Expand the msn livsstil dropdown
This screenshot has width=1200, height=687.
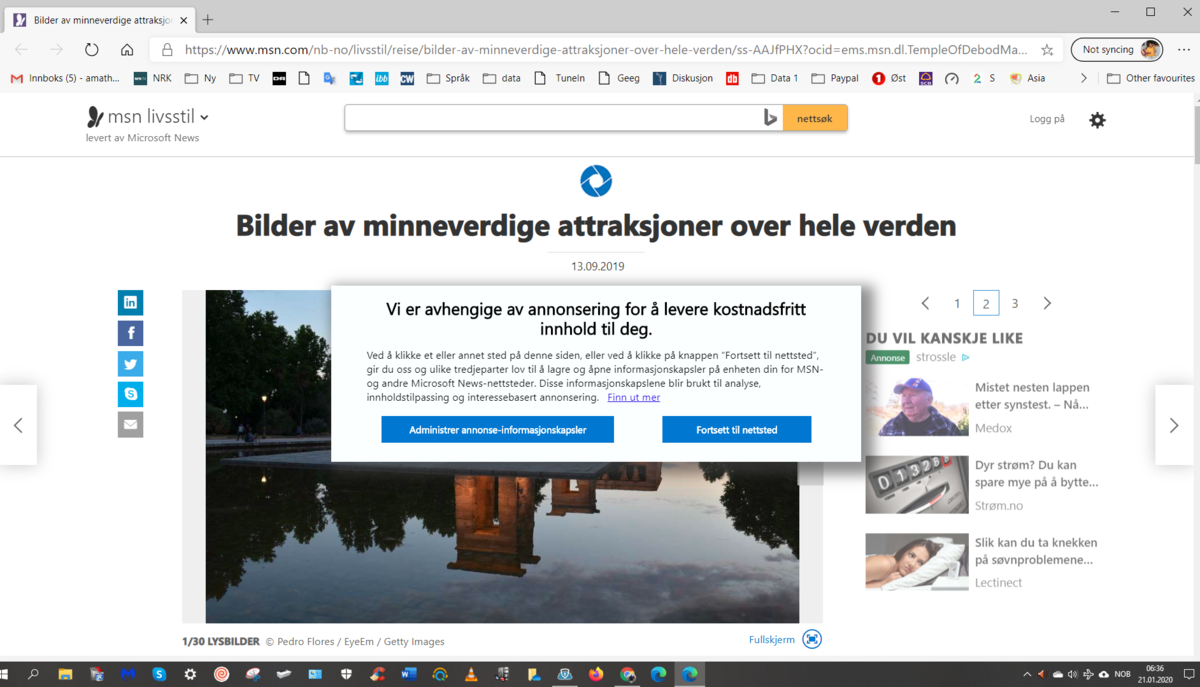pos(204,118)
